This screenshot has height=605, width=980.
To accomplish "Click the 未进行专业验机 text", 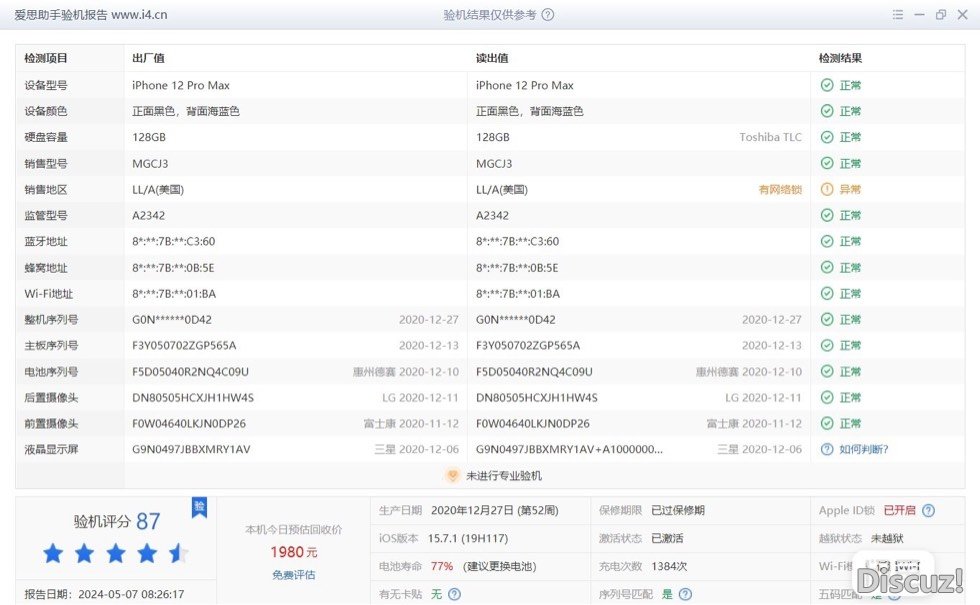I will point(504,476).
